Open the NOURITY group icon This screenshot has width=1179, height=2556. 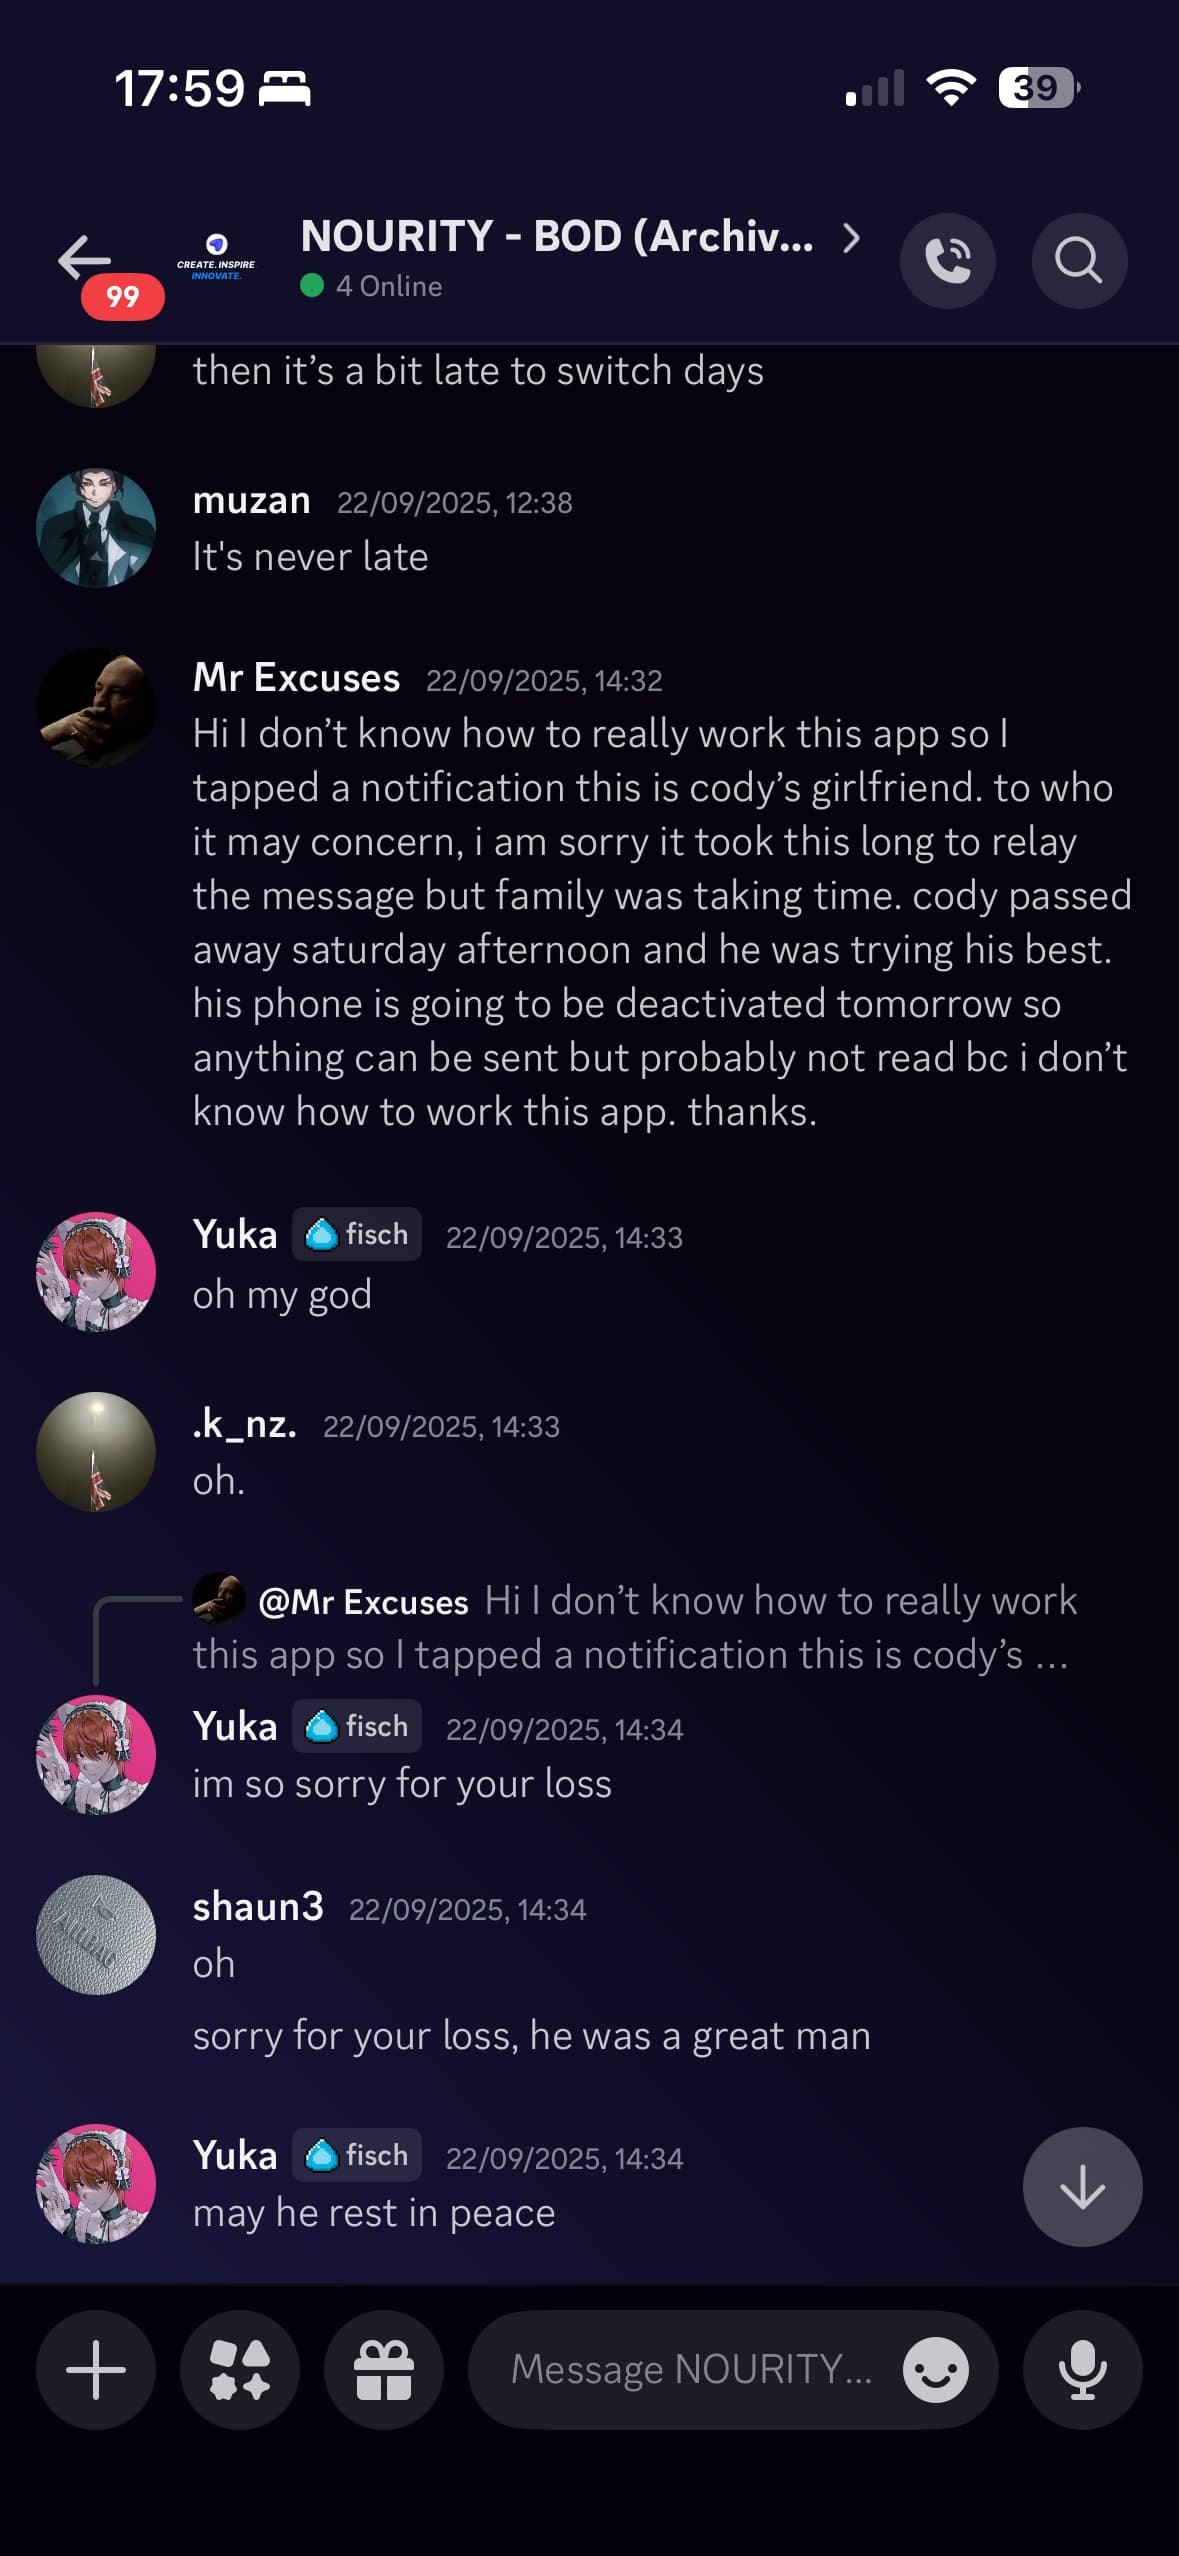[216, 258]
